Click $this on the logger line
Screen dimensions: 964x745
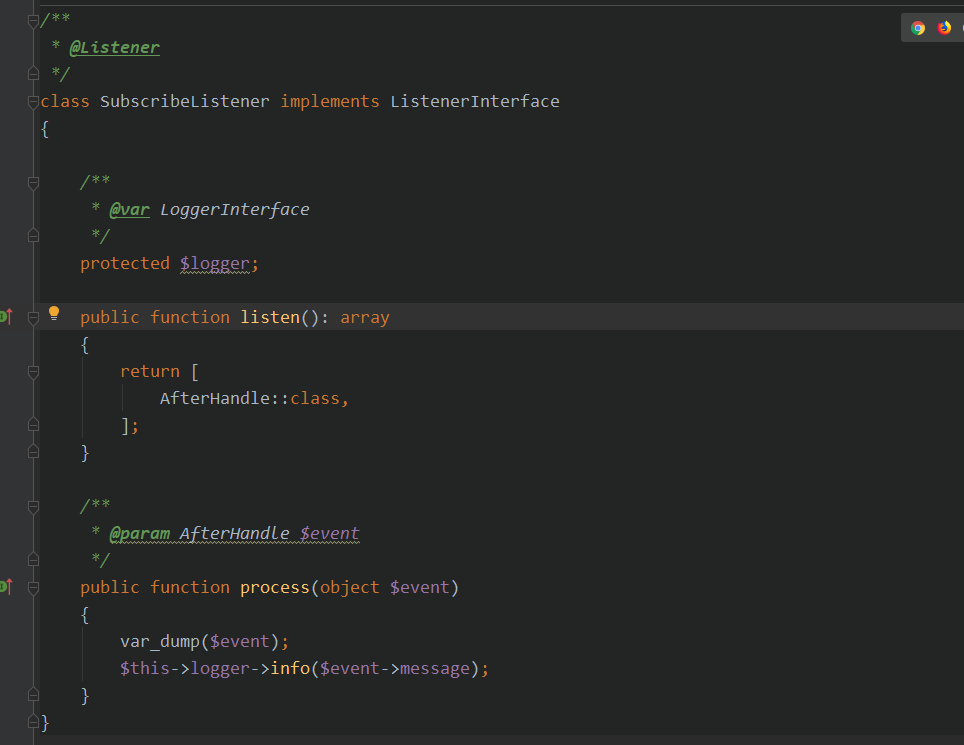145,669
